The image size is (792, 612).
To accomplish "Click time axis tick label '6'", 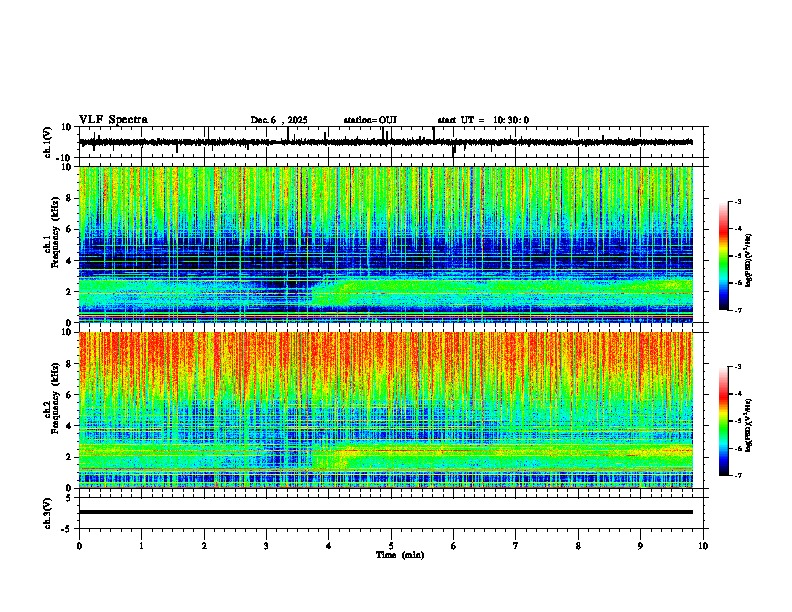I will 454,546.
